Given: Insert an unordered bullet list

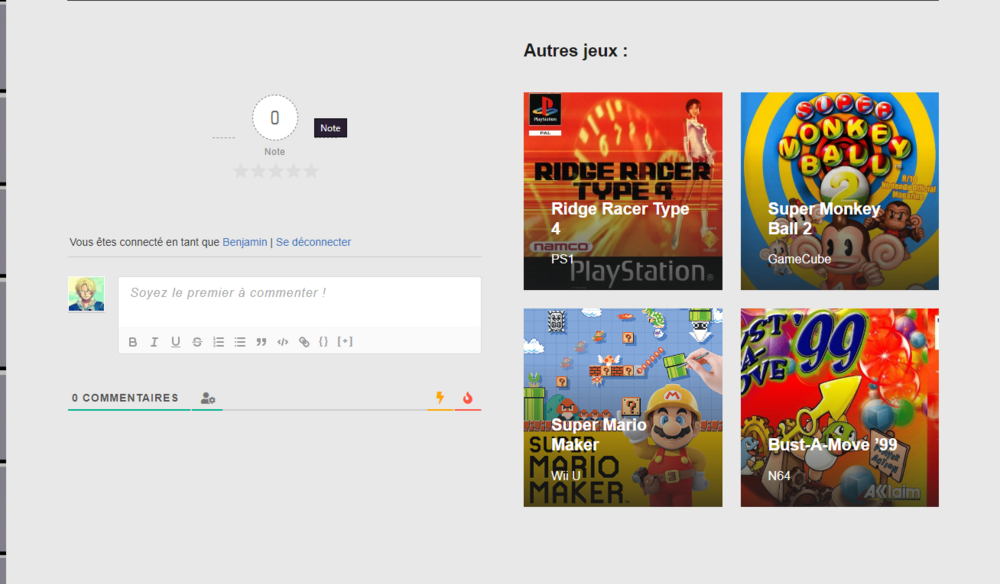Looking at the screenshot, I should coord(240,342).
